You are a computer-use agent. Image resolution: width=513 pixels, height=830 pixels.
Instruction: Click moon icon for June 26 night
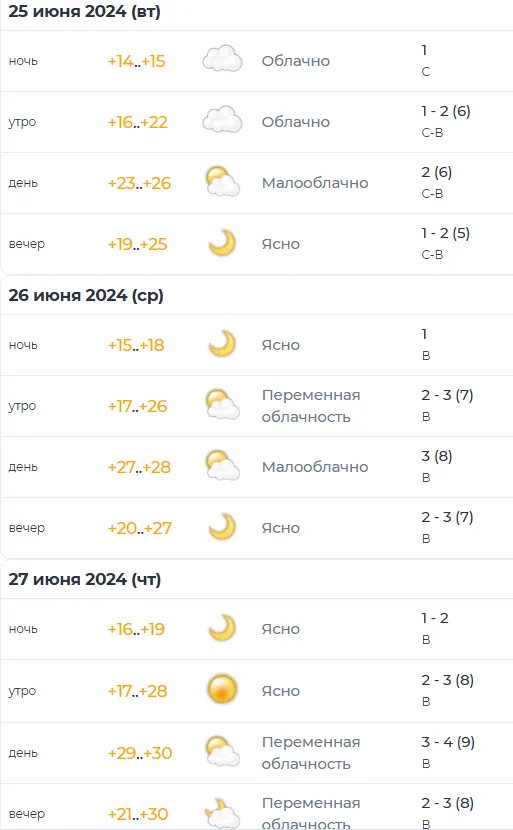(x=222, y=344)
